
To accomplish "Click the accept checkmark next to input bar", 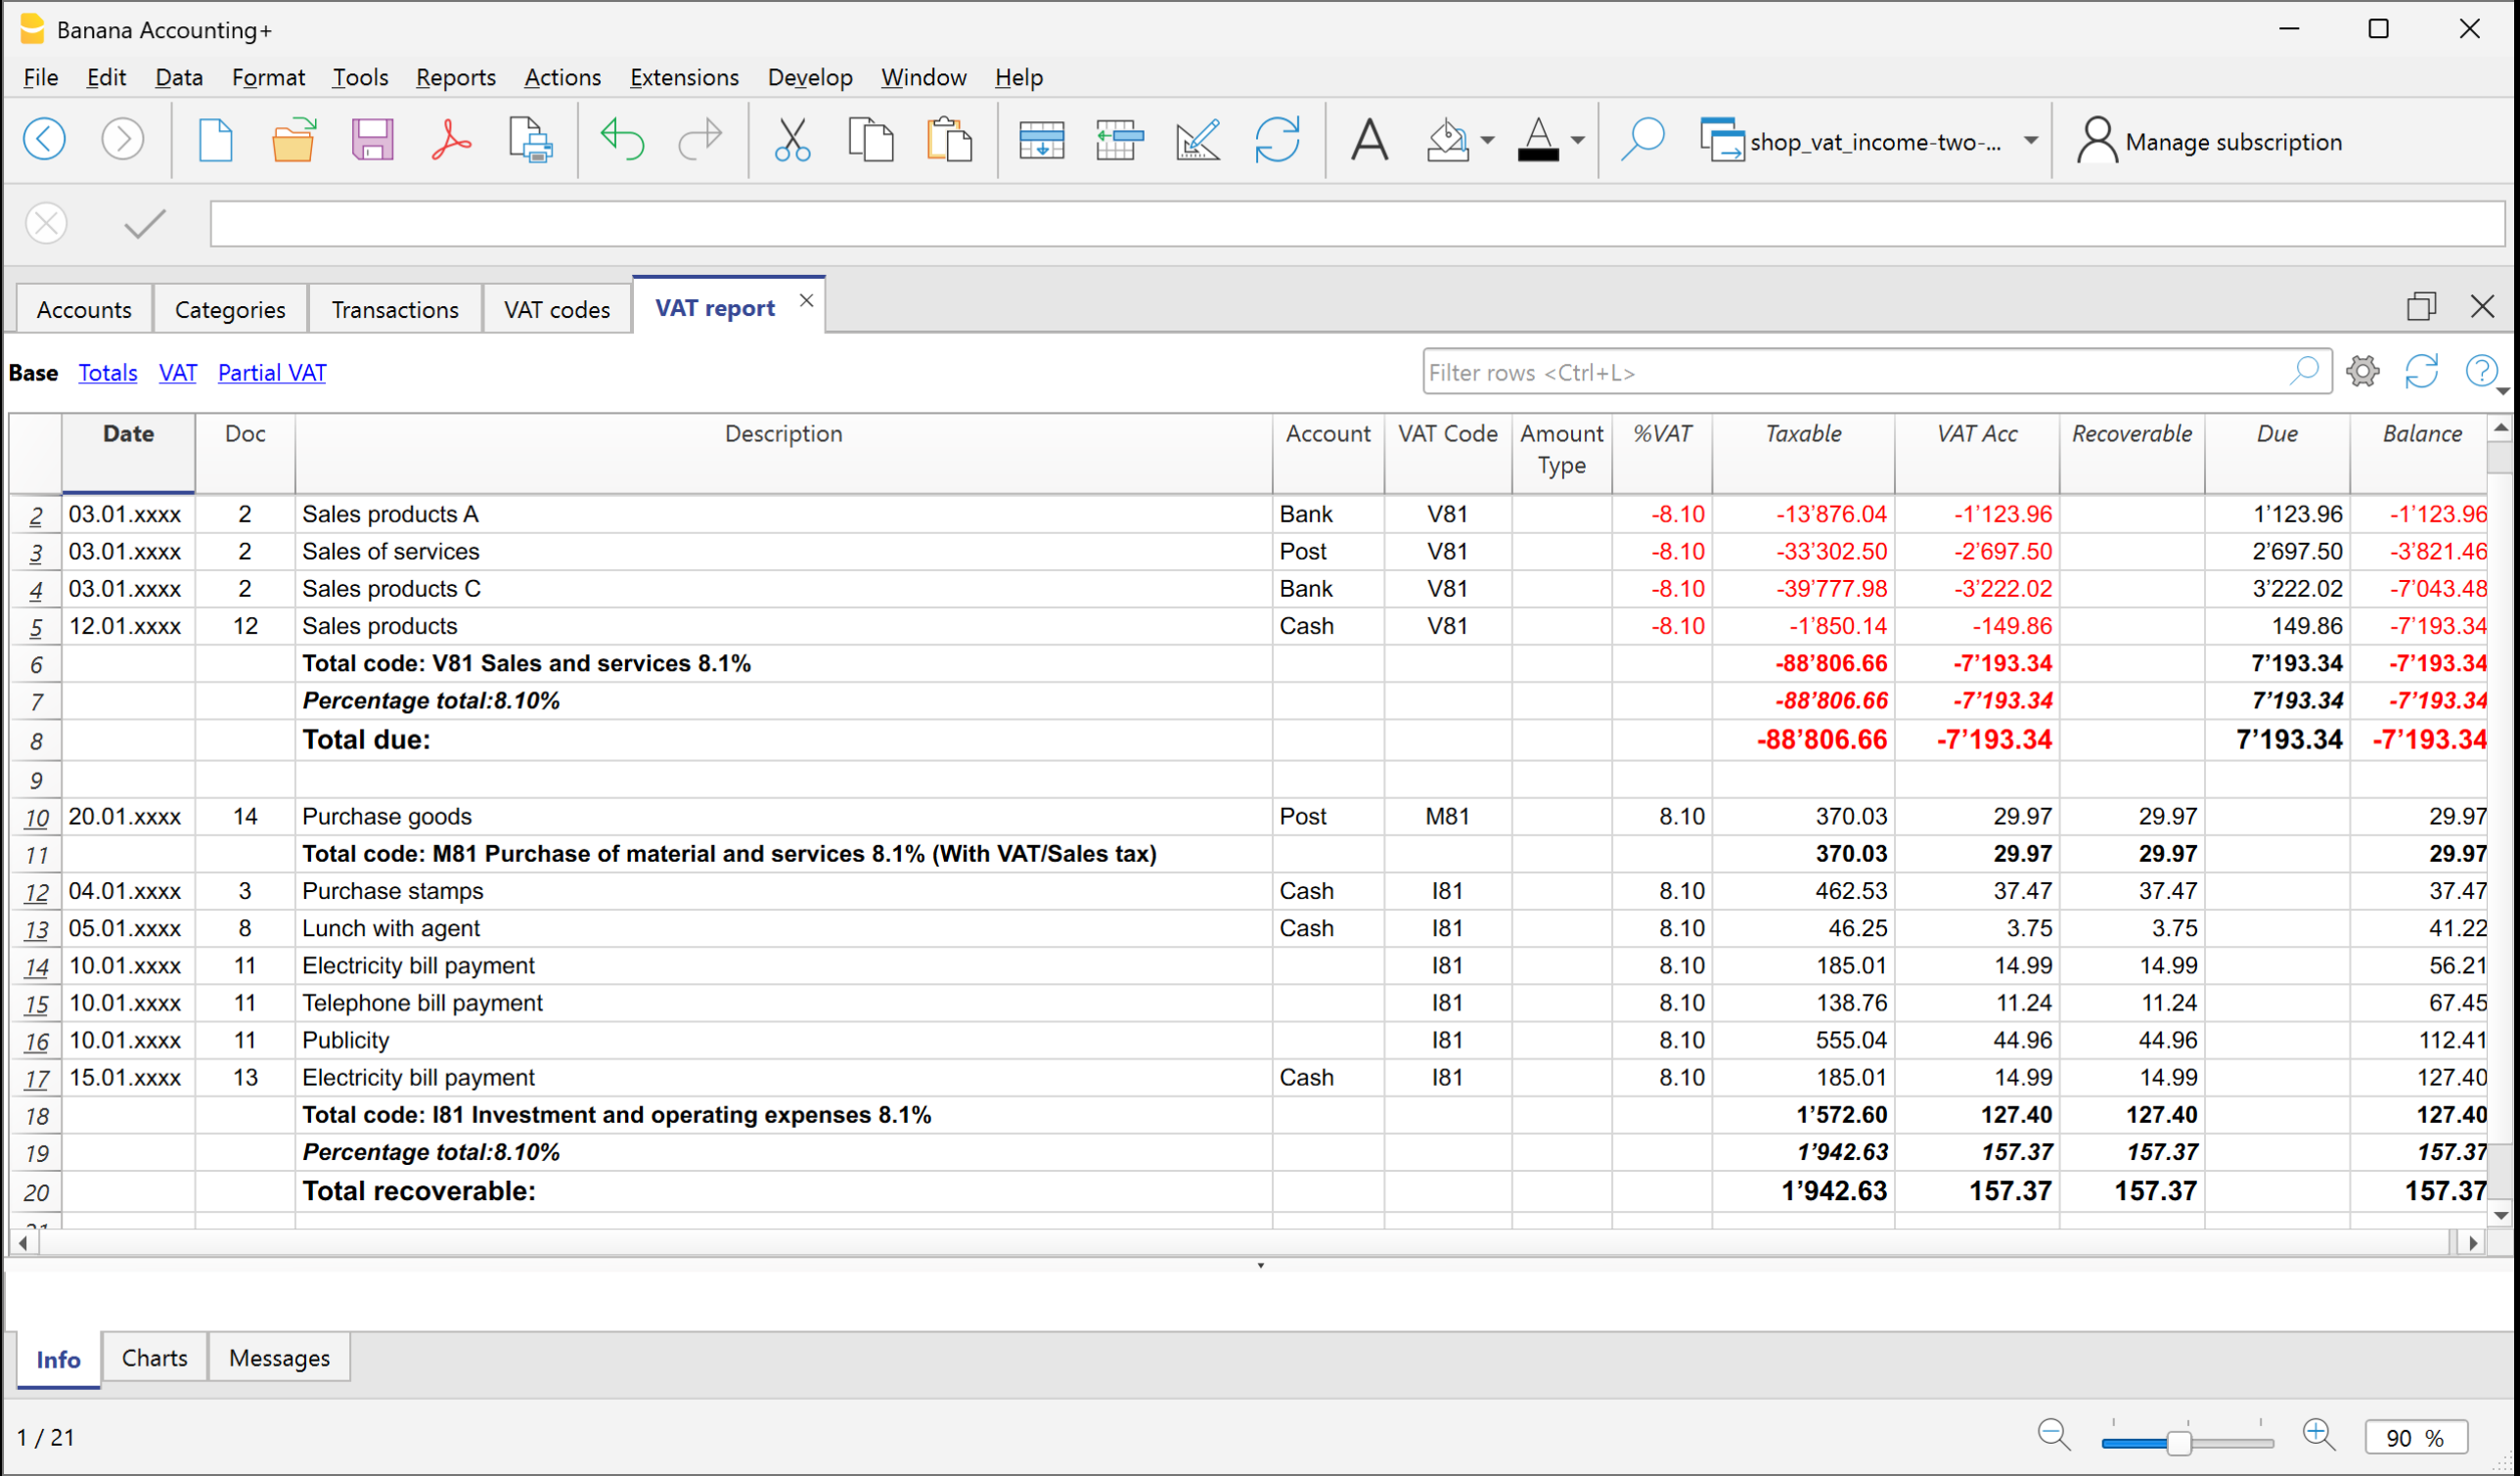I will [x=145, y=224].
